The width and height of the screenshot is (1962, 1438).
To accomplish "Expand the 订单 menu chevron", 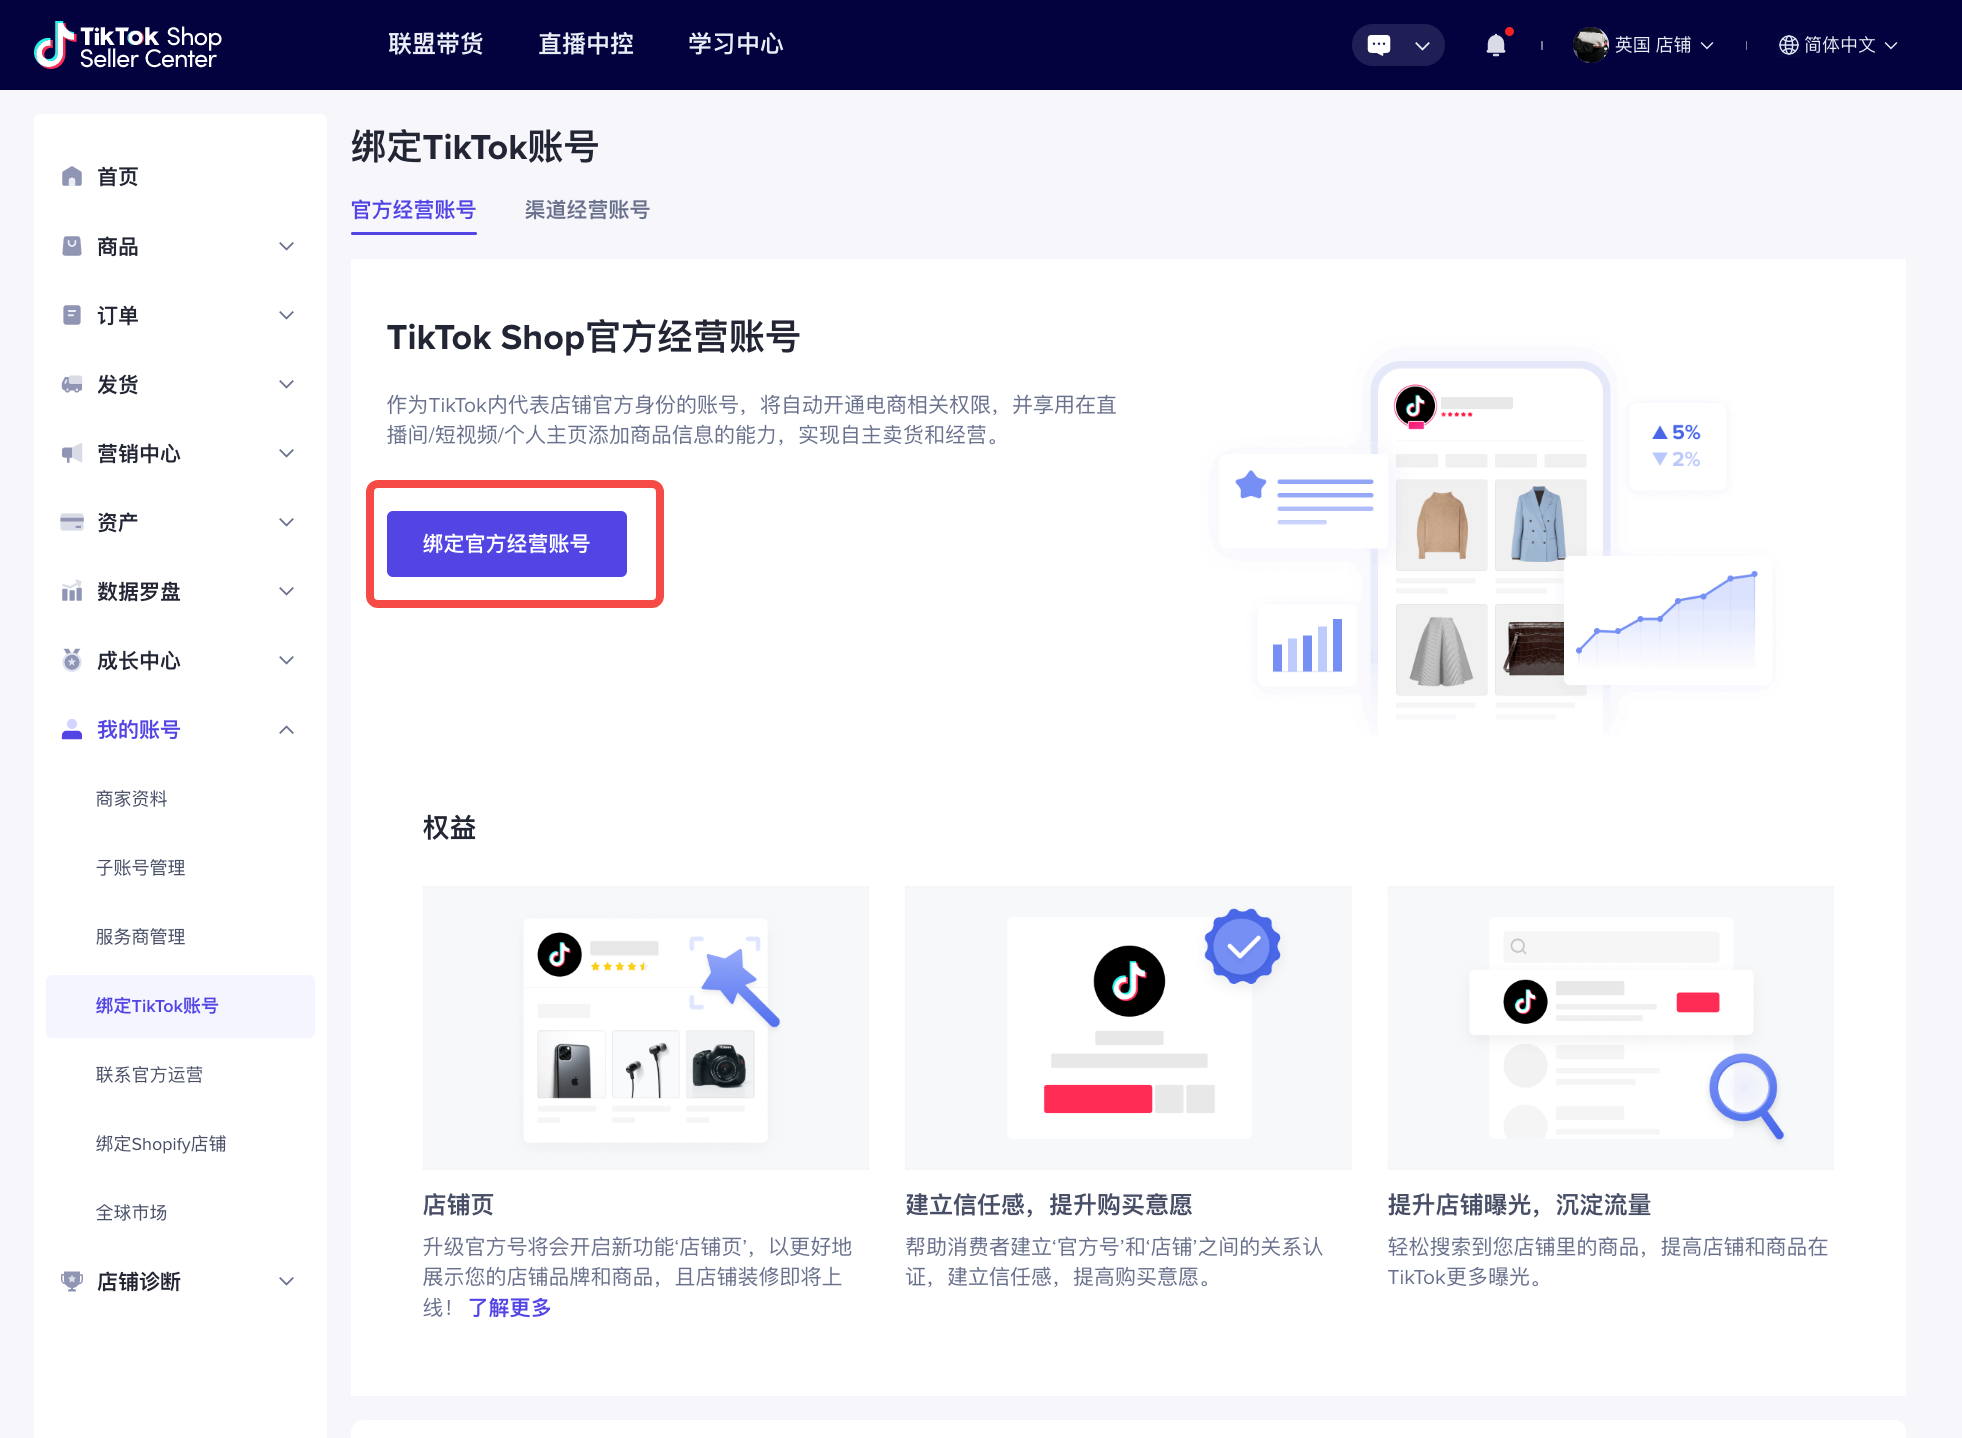I will pyautogui.click(x=286, y=316).
